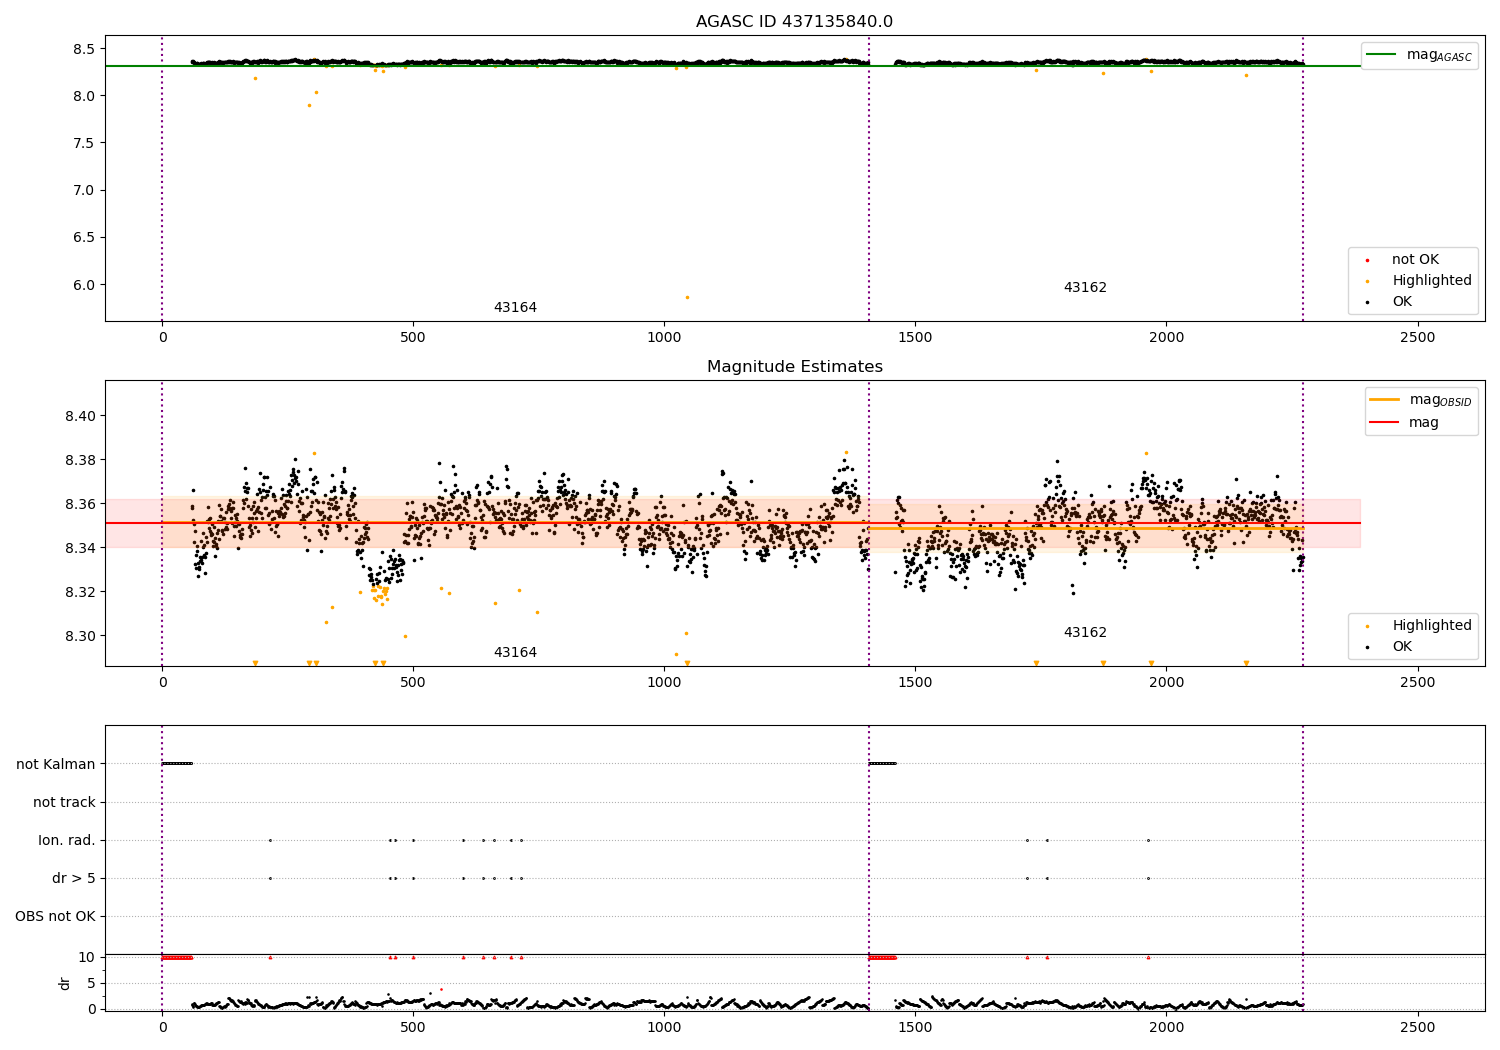Click the 500 x-tick under bottom plot
This screenshot has height=1050, width=1500.
coord(413,1028)
